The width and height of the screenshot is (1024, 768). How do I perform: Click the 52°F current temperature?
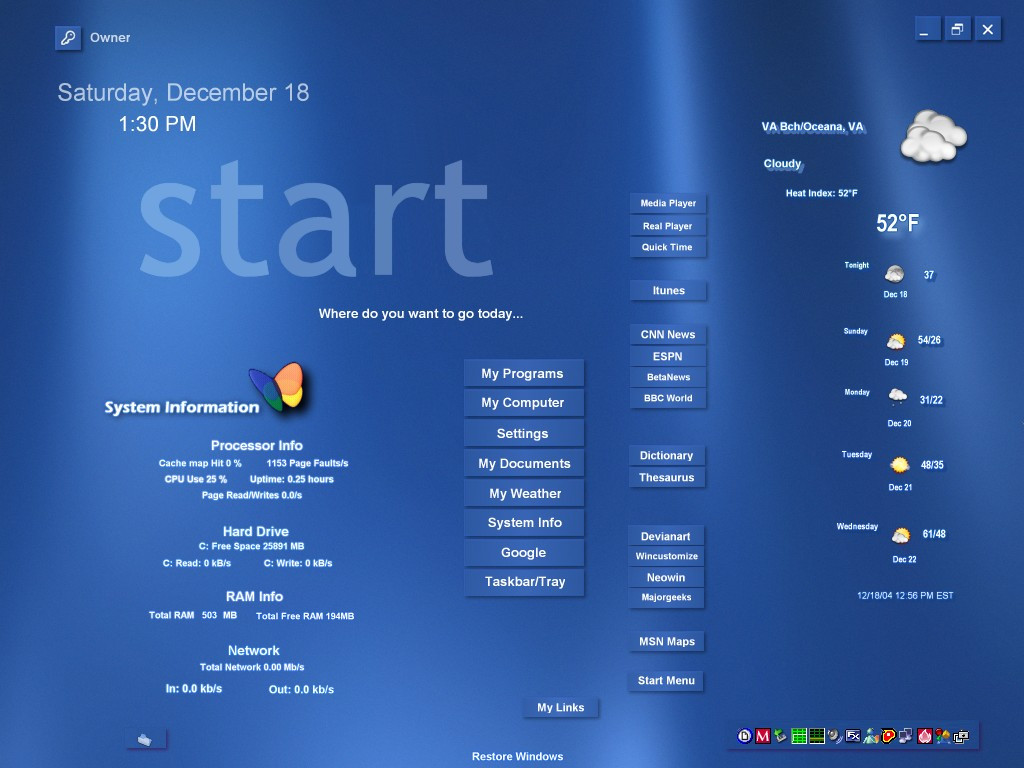coord(897,223)
